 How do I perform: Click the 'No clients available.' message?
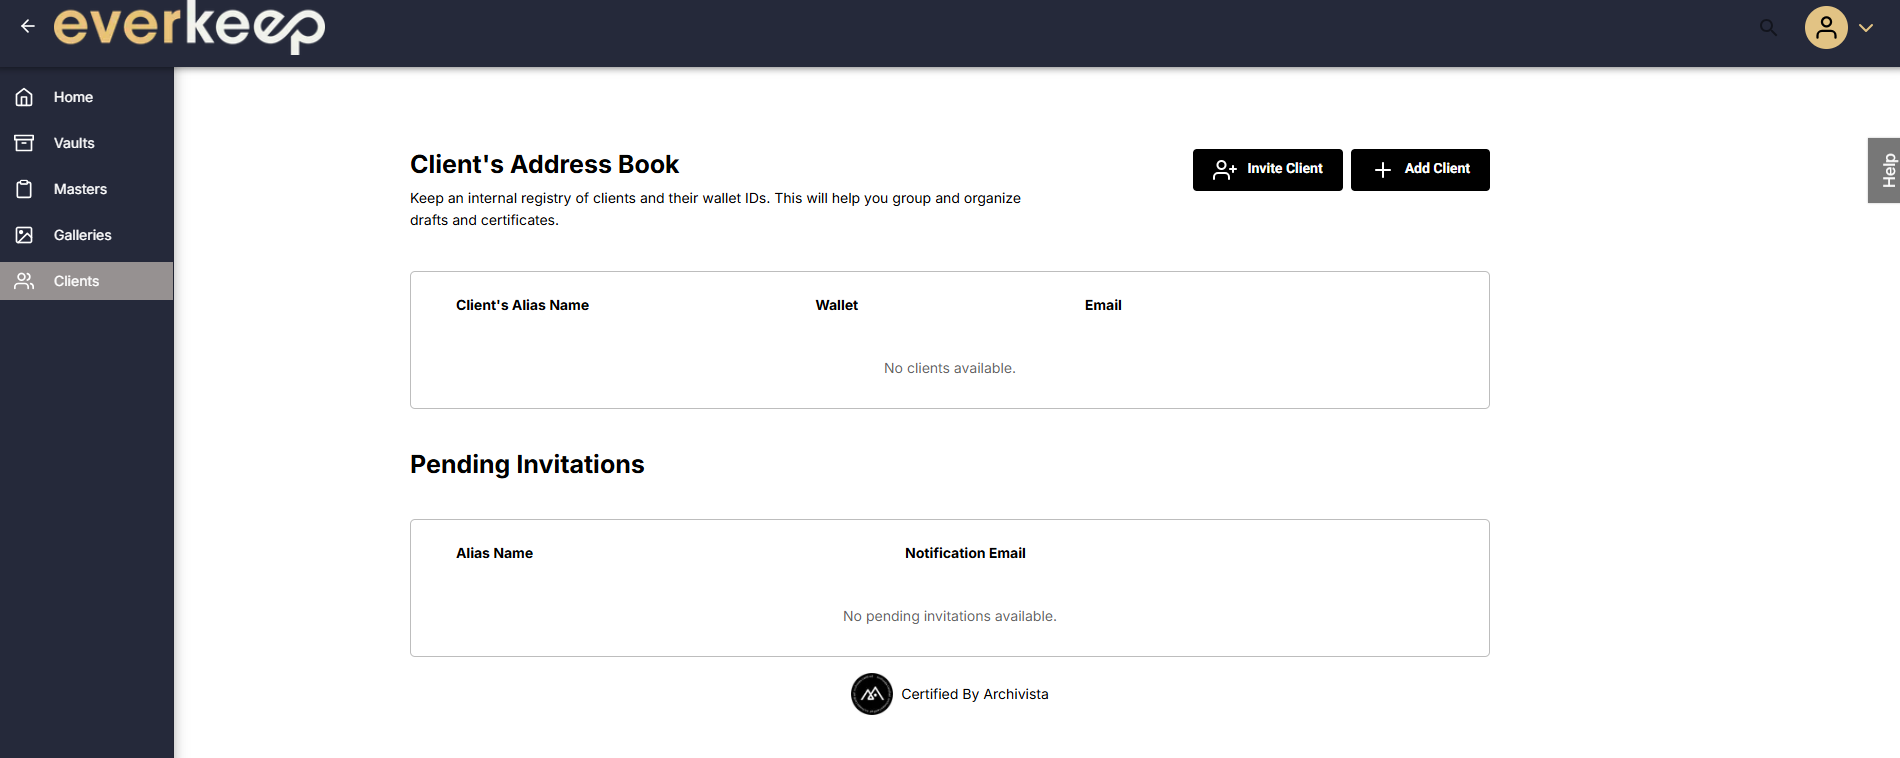click(950, 368)
